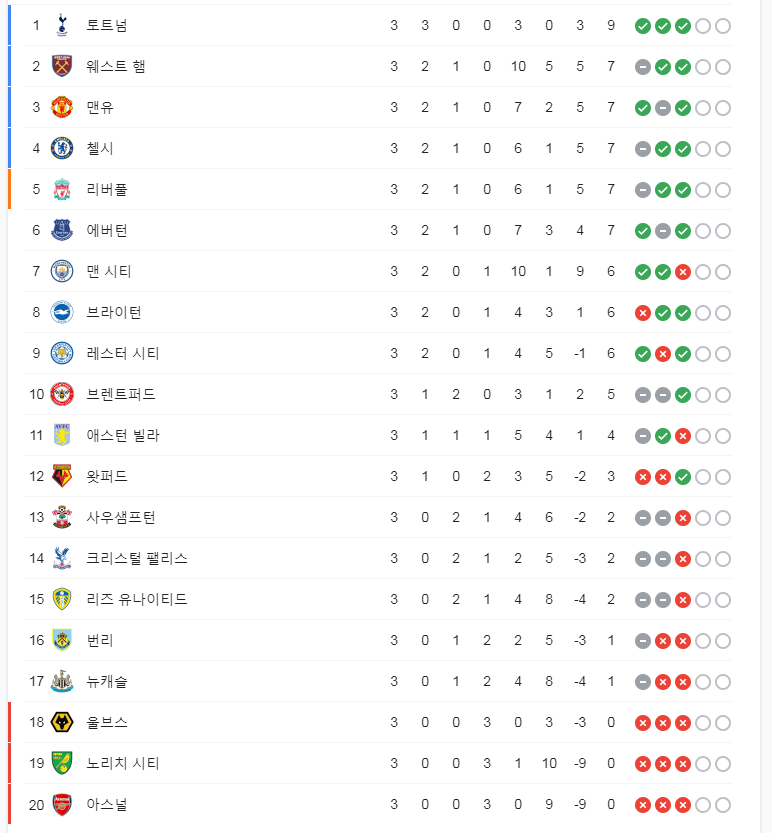This screenshot has width=772, height=833.
Task: Click 애스턴 빌라 team name
Action: 122,435
